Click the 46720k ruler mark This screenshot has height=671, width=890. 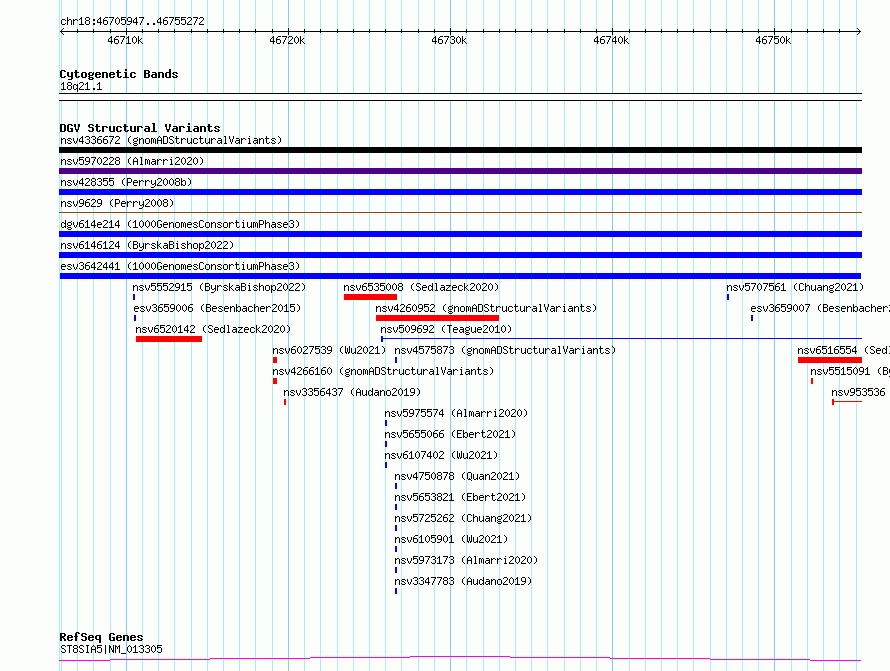287,40
